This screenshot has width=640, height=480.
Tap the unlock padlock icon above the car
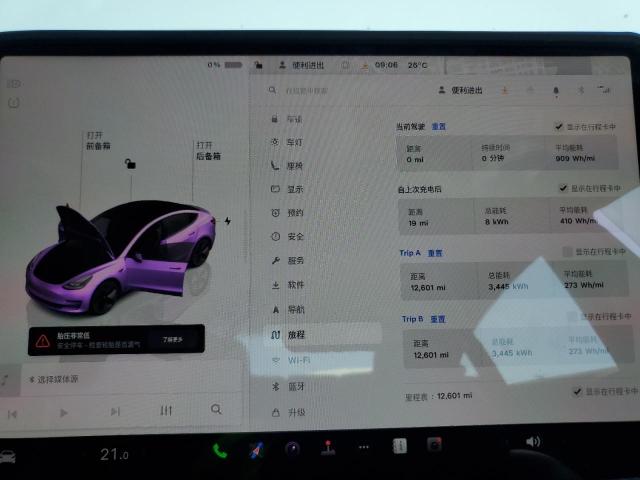click(130, 163)
